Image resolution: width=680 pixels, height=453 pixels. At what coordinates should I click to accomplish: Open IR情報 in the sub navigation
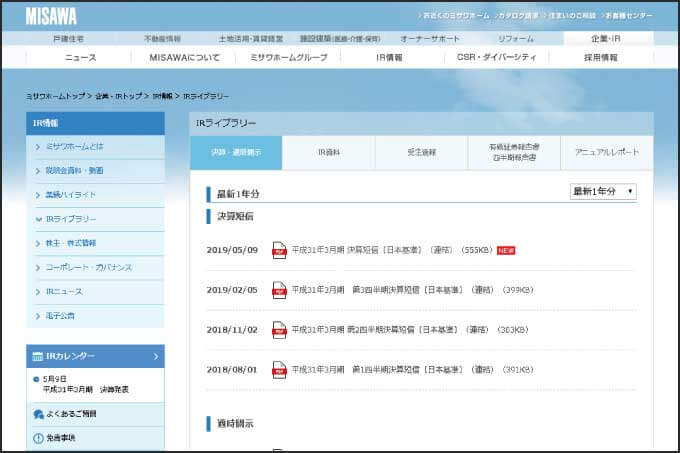pyautogui.click(x=389, y=57)
